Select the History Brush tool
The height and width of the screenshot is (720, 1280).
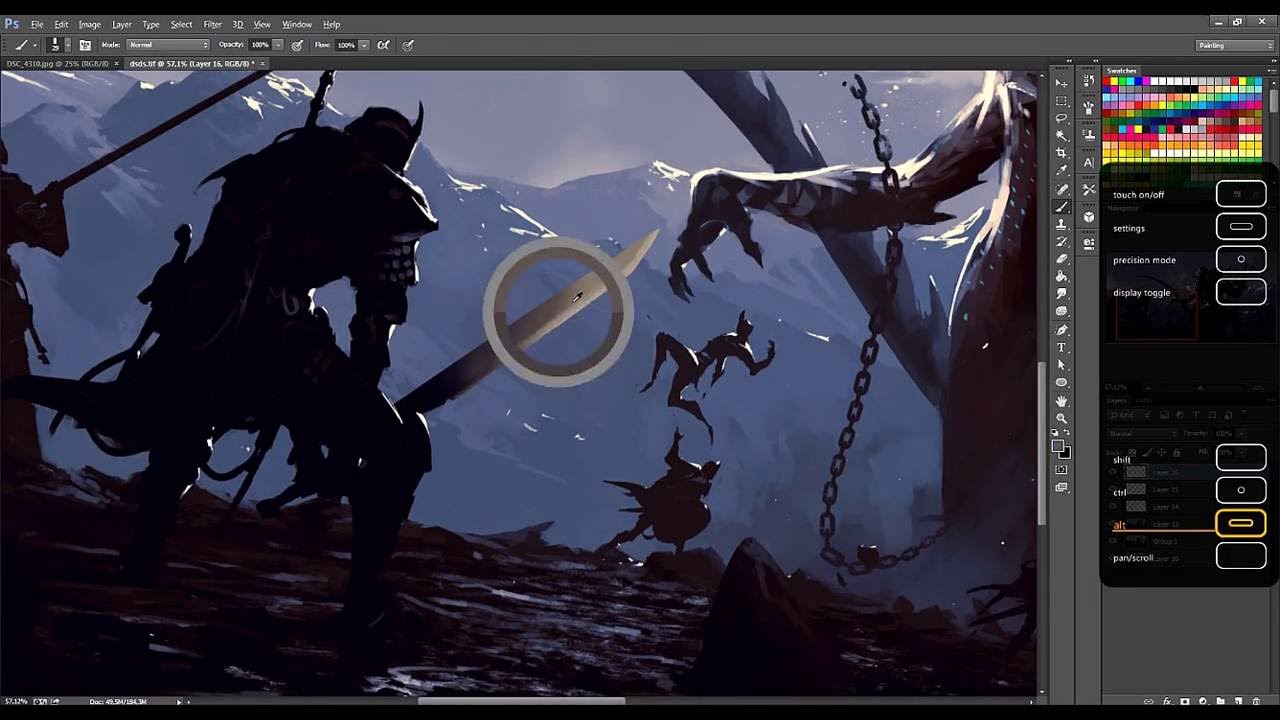1061,242
